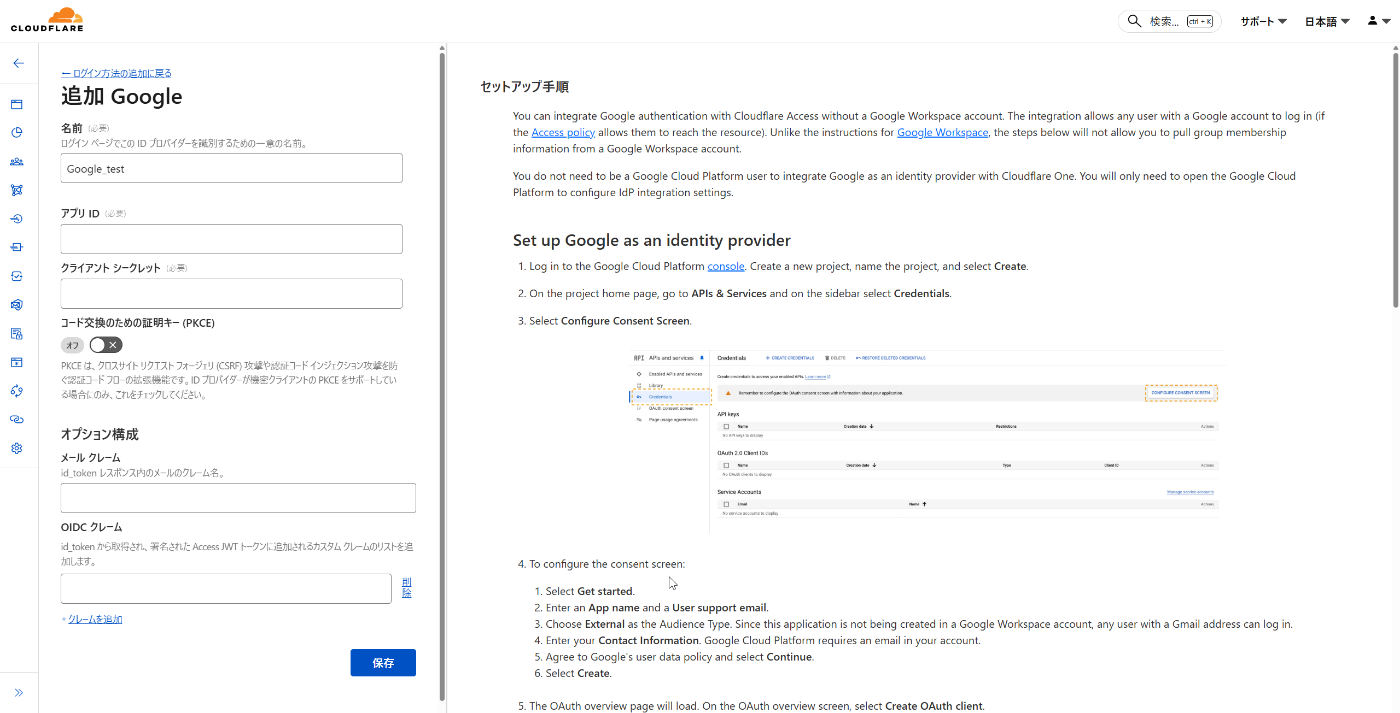Focus the OIDC クレーム input field
The image size is (1400, 713).
[x=226, y=589]
